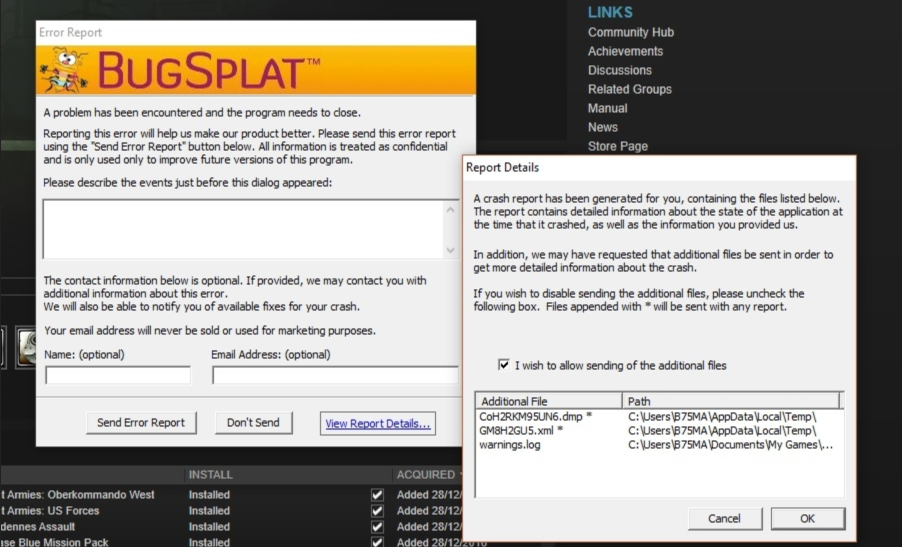Click the Don't Send button

pyautogui.click(x=253, y=423)
